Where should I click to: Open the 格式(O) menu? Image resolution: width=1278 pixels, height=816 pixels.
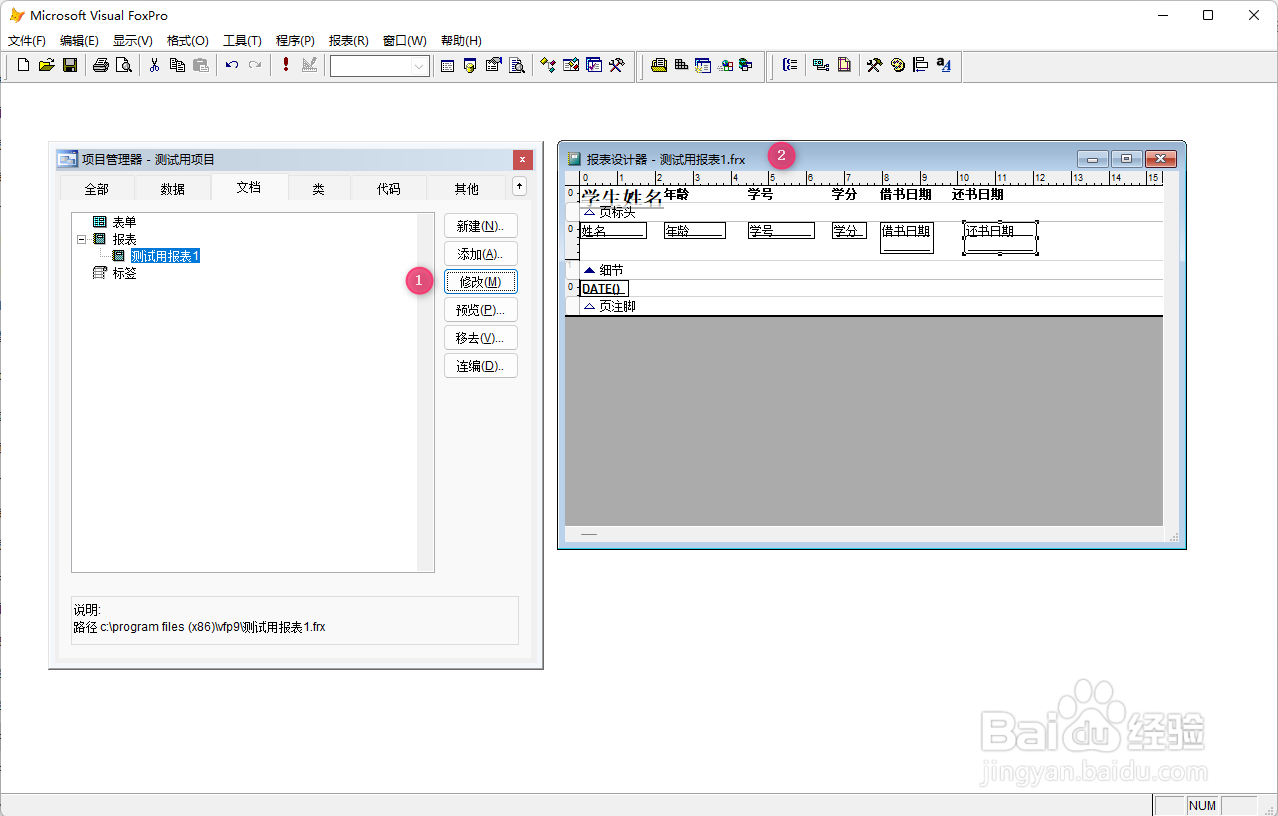(188, 41)
